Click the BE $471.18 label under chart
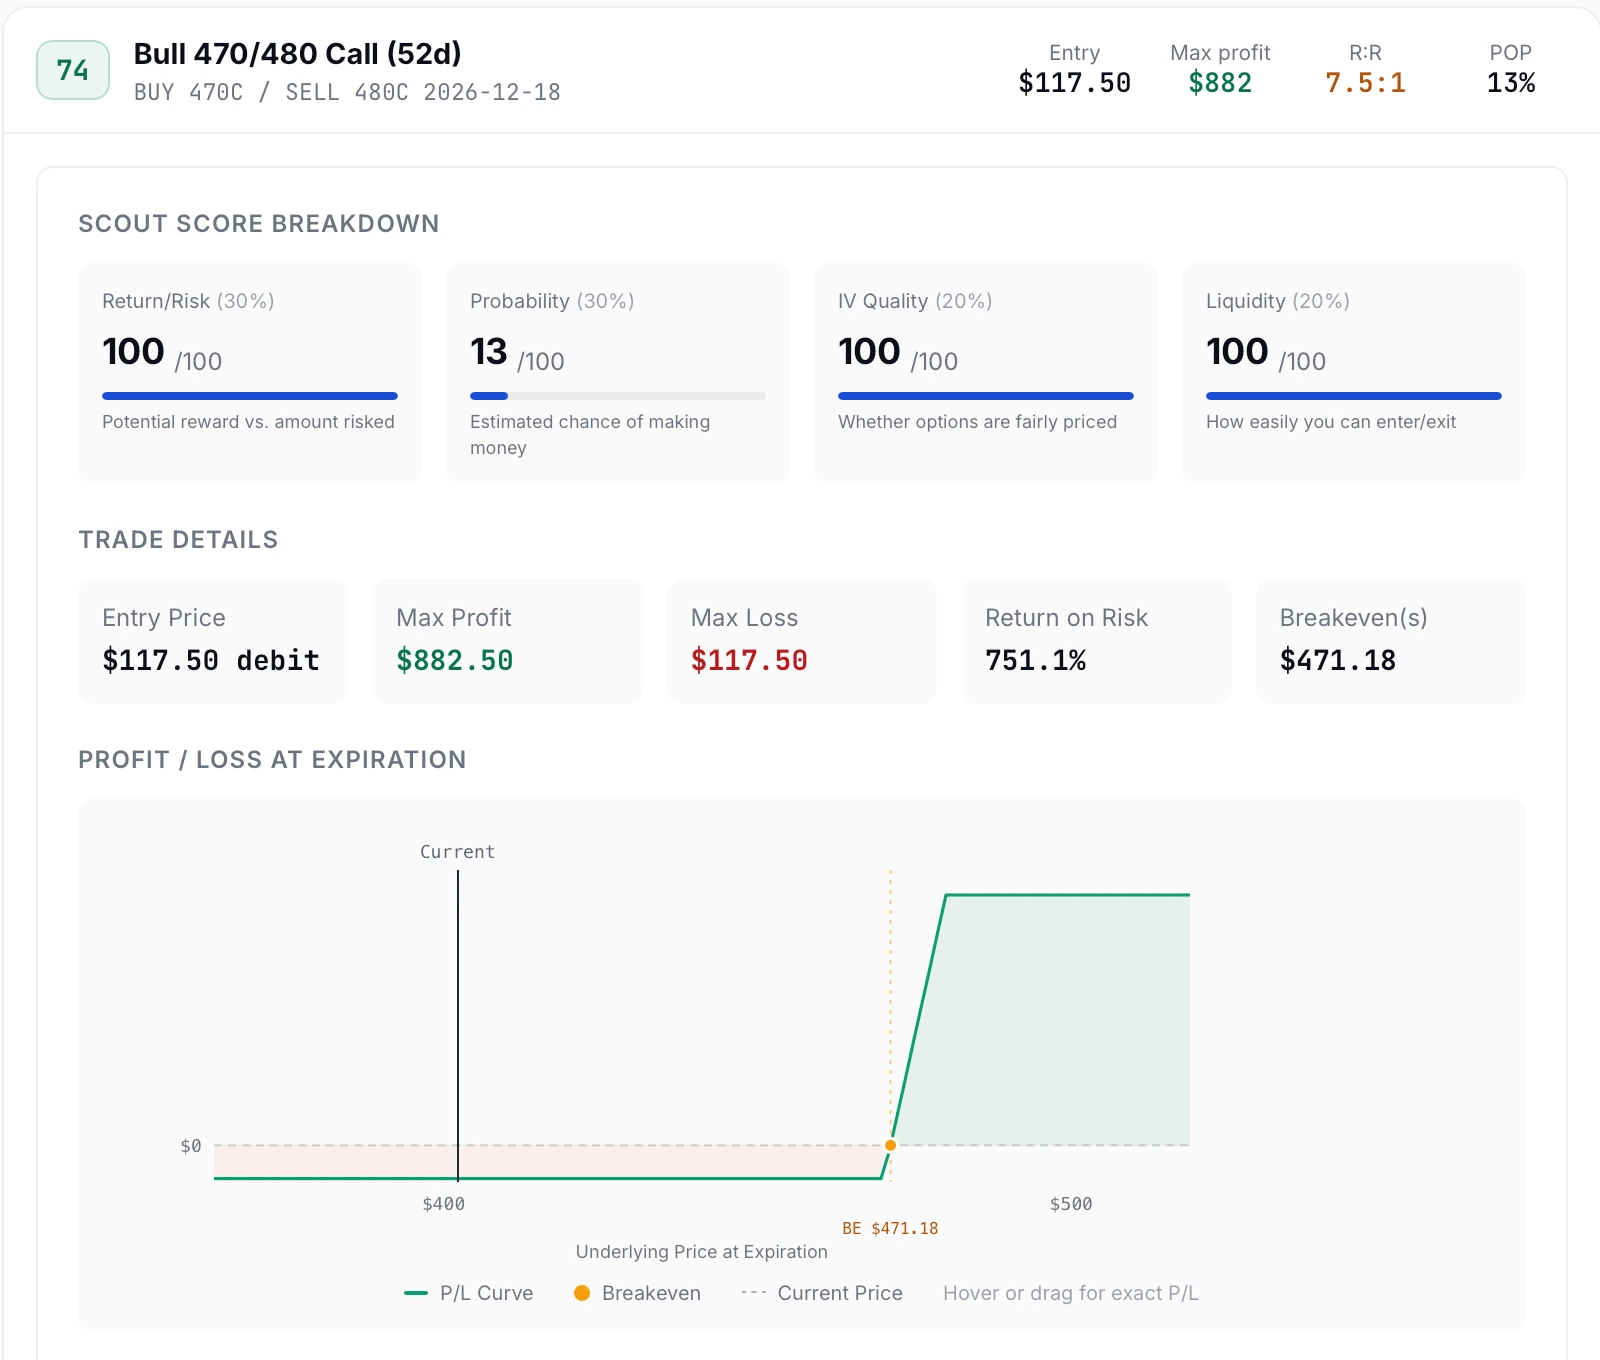1600x1360 pixels. 890,1228
